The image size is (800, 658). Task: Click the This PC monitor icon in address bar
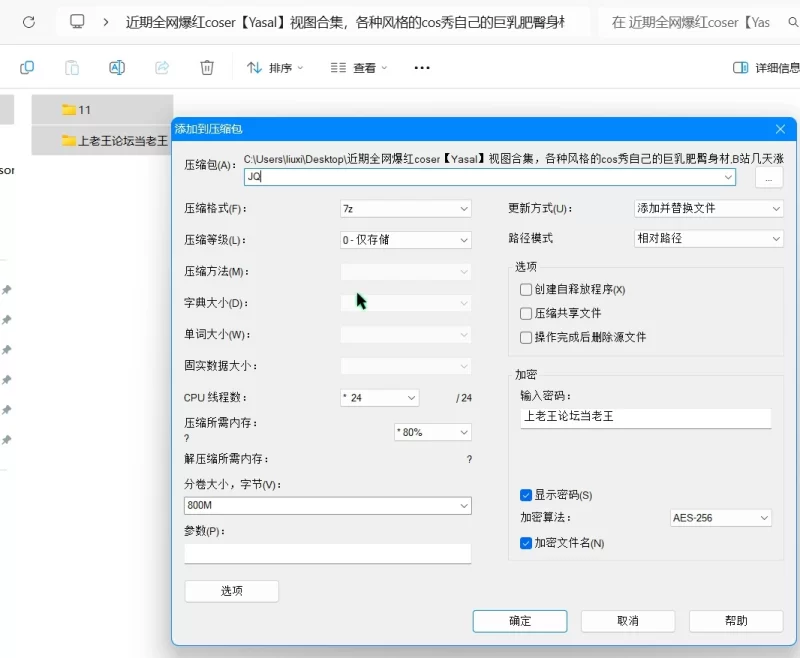point(77,21)
